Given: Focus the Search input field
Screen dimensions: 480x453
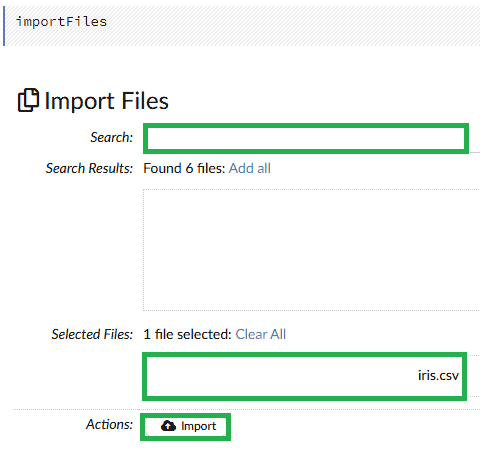Looking at the screenshot, I should point(306,139).
